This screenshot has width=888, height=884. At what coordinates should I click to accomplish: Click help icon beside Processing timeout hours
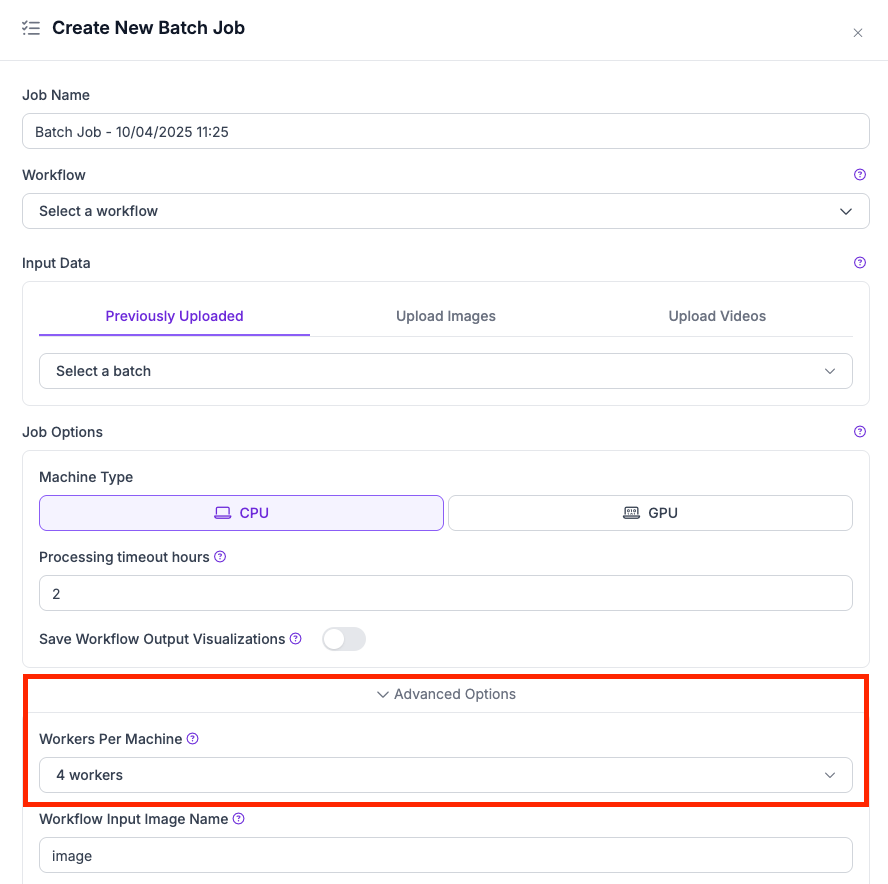220,557
